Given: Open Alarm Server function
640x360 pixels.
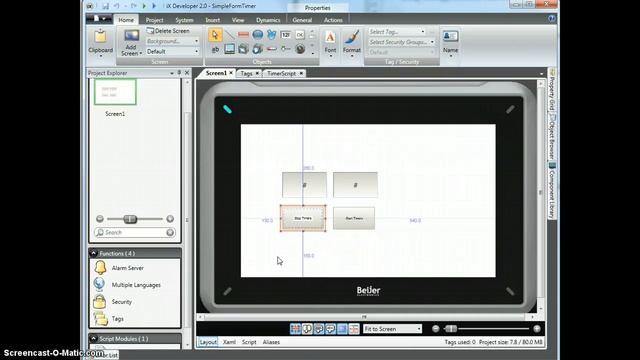Looking at the screenshot, I should tap(127, 268).
